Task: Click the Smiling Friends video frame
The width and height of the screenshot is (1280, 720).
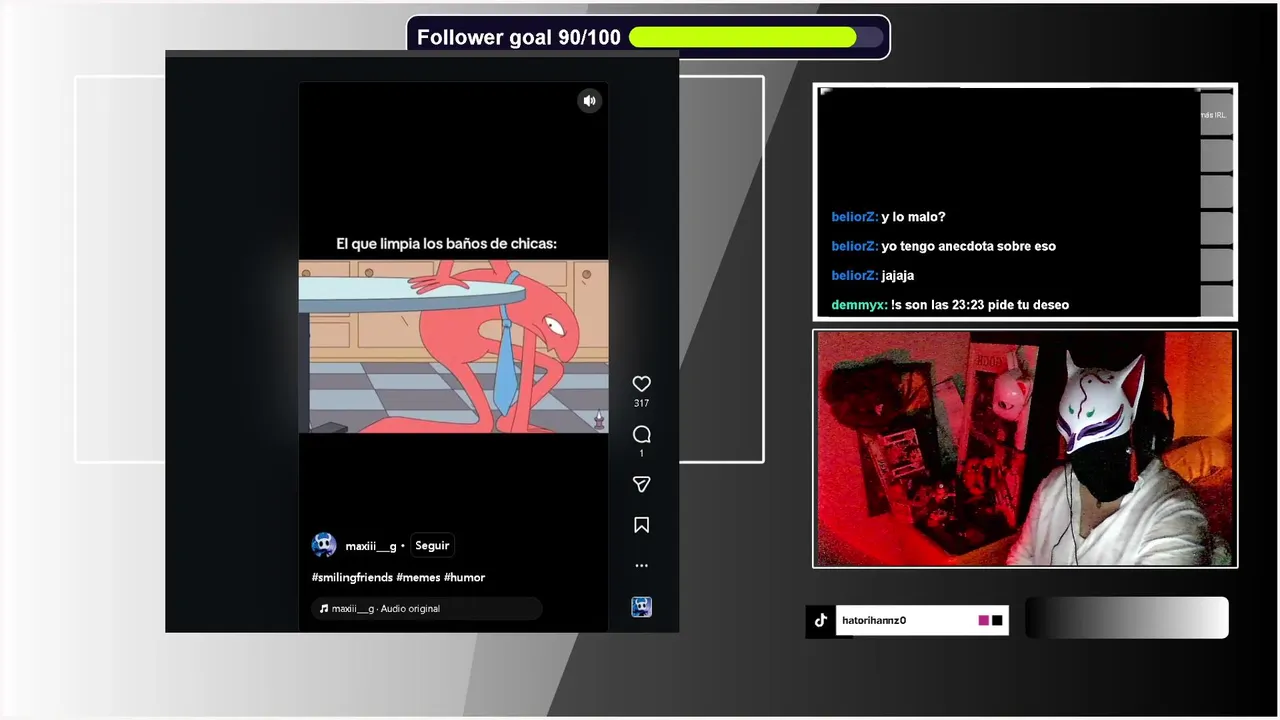Action: (453, 346)
